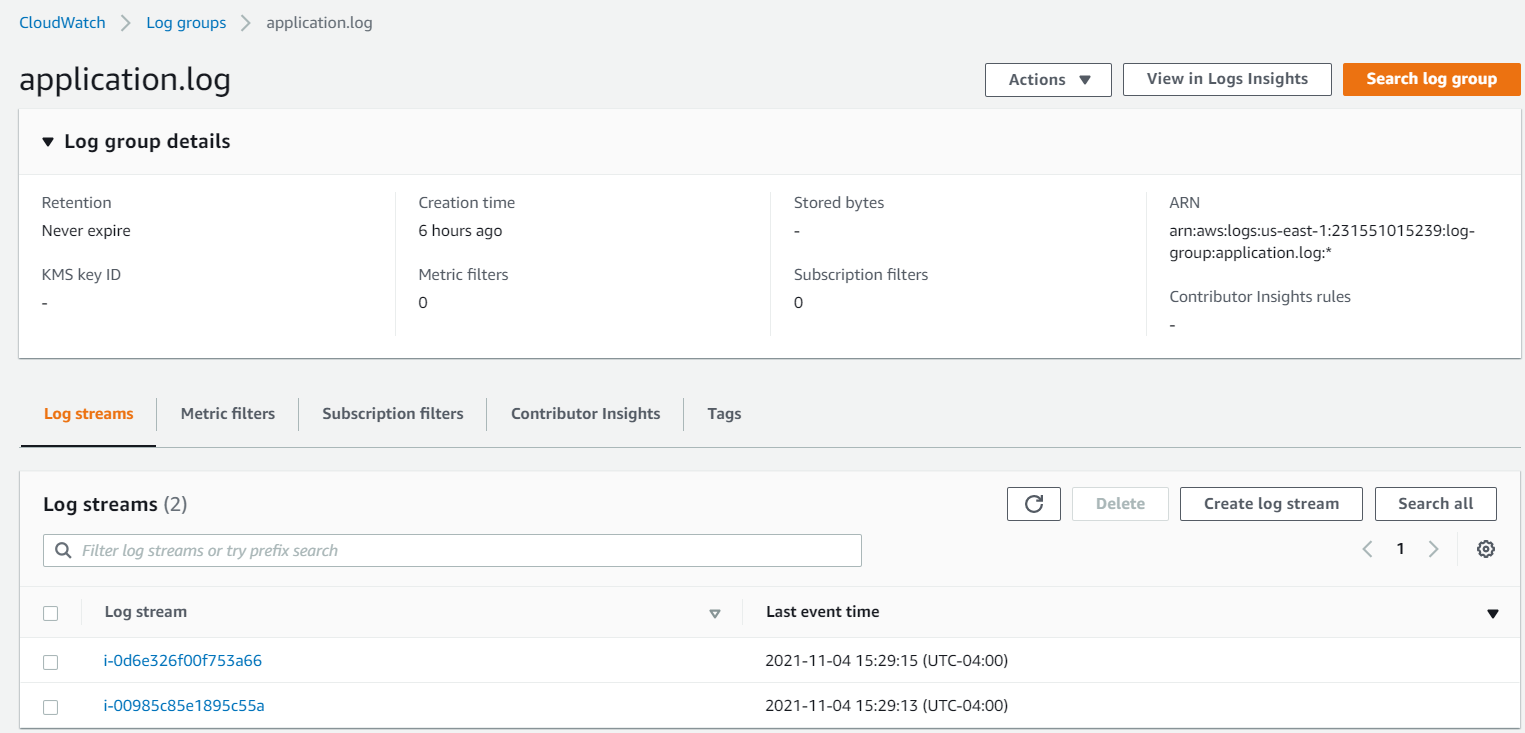The width and height of the screenshot is (1525, 733).
Task: Open the Subscription filters tab
Action: point(393,414)
